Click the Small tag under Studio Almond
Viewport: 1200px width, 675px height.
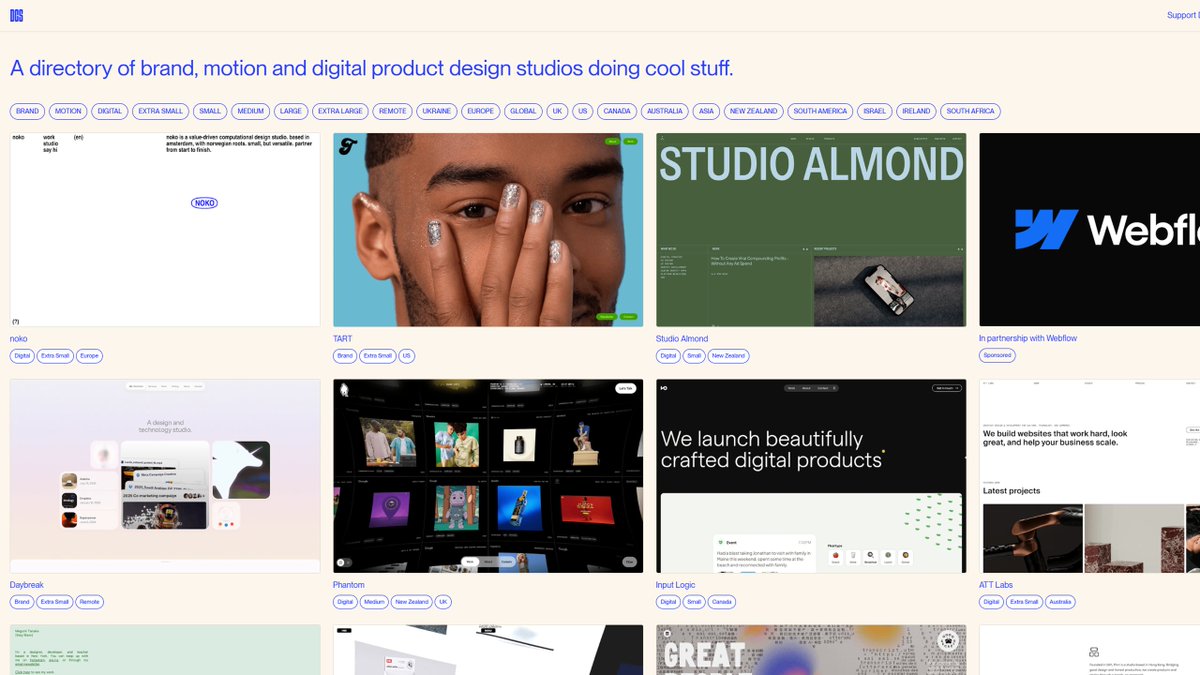pyautogui.click(x=694, y=356)
